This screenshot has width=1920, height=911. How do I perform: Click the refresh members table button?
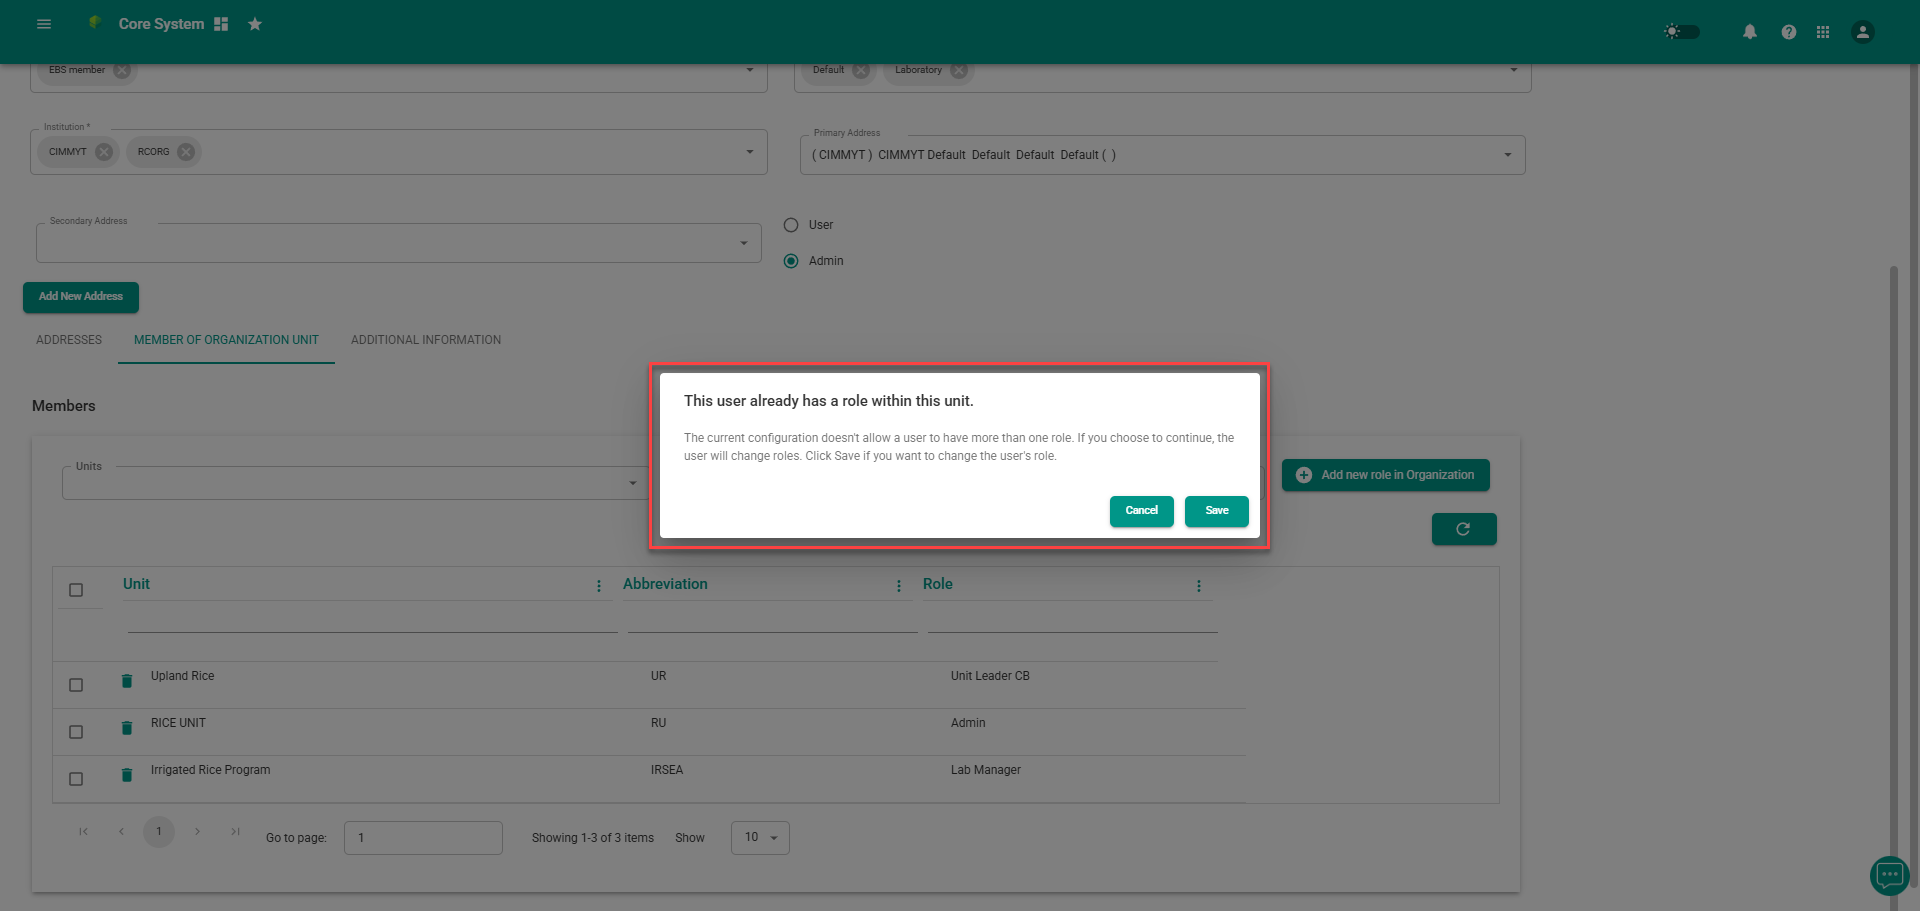(1463, 529)
